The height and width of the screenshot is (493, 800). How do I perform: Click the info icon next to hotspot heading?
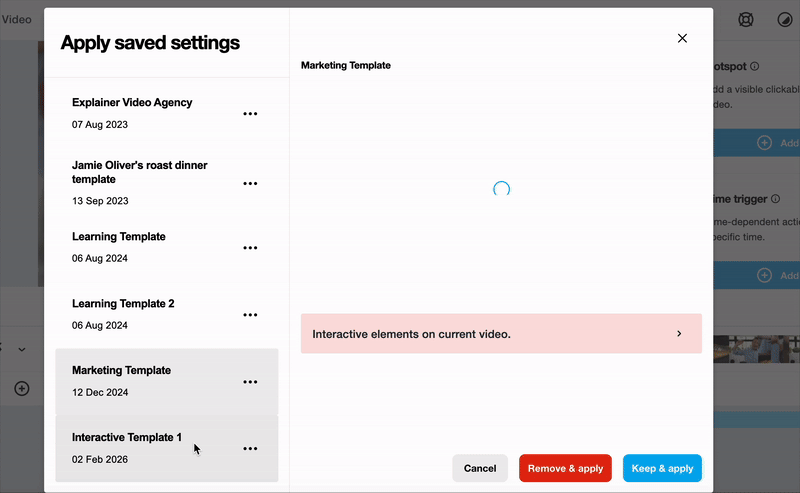[755, 66]
